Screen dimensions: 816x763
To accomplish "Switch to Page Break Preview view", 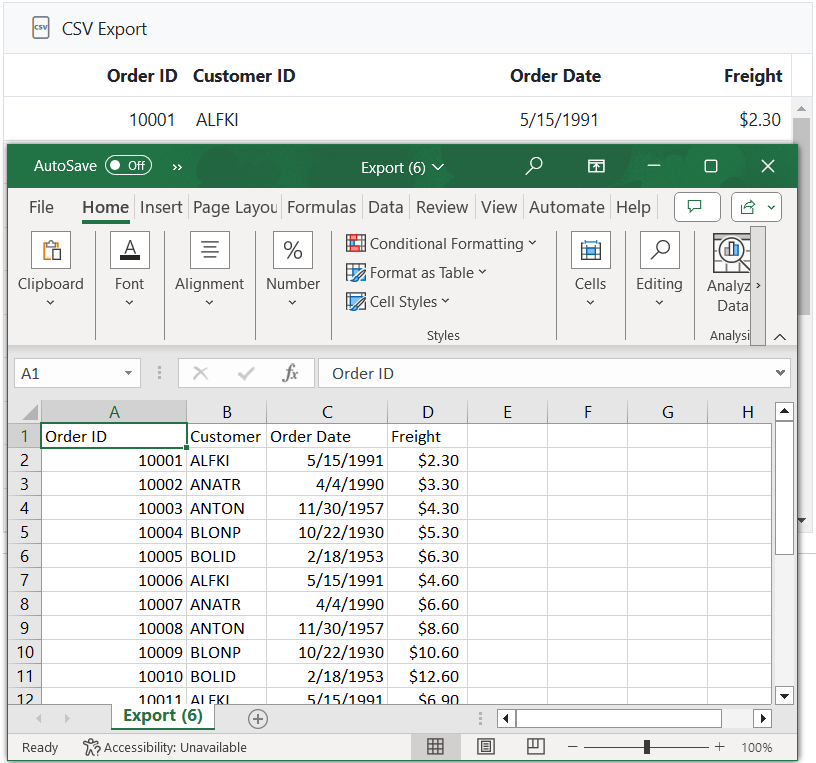I will pos(536,747).
